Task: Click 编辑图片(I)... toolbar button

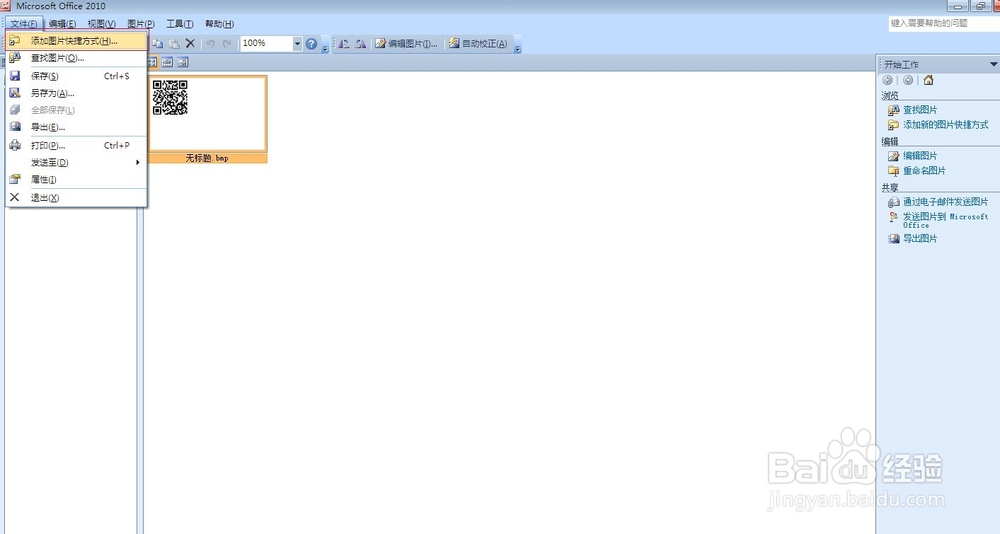Action: pyautogui.click(x=406, y=43)
